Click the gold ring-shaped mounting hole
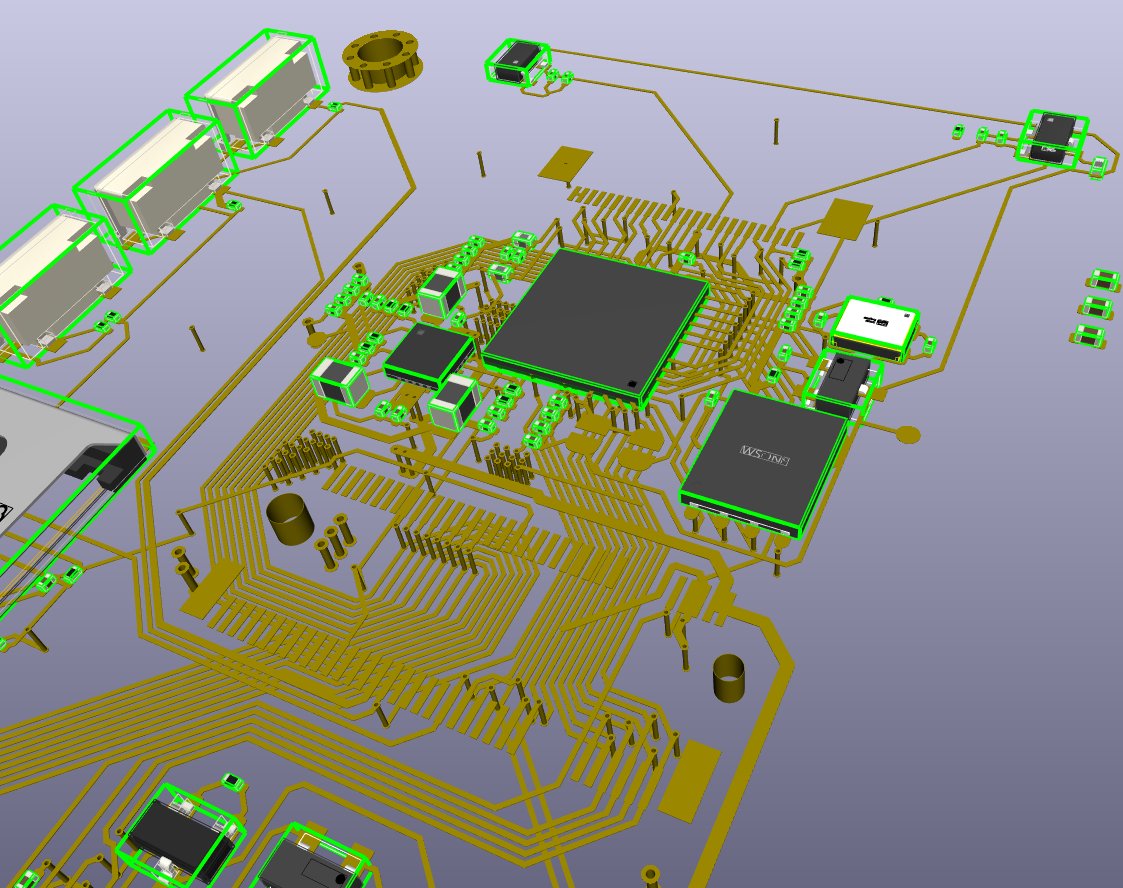The image size is (1123, 888). click(x=382, y=59)
